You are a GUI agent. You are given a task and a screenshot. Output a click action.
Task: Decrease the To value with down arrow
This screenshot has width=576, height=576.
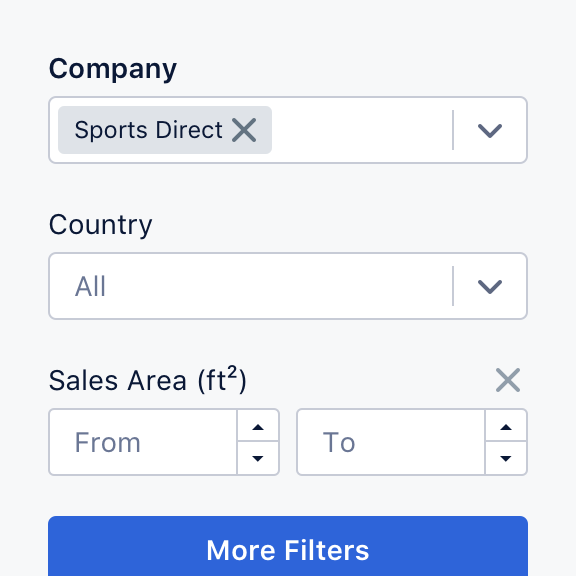pos(506,458)
